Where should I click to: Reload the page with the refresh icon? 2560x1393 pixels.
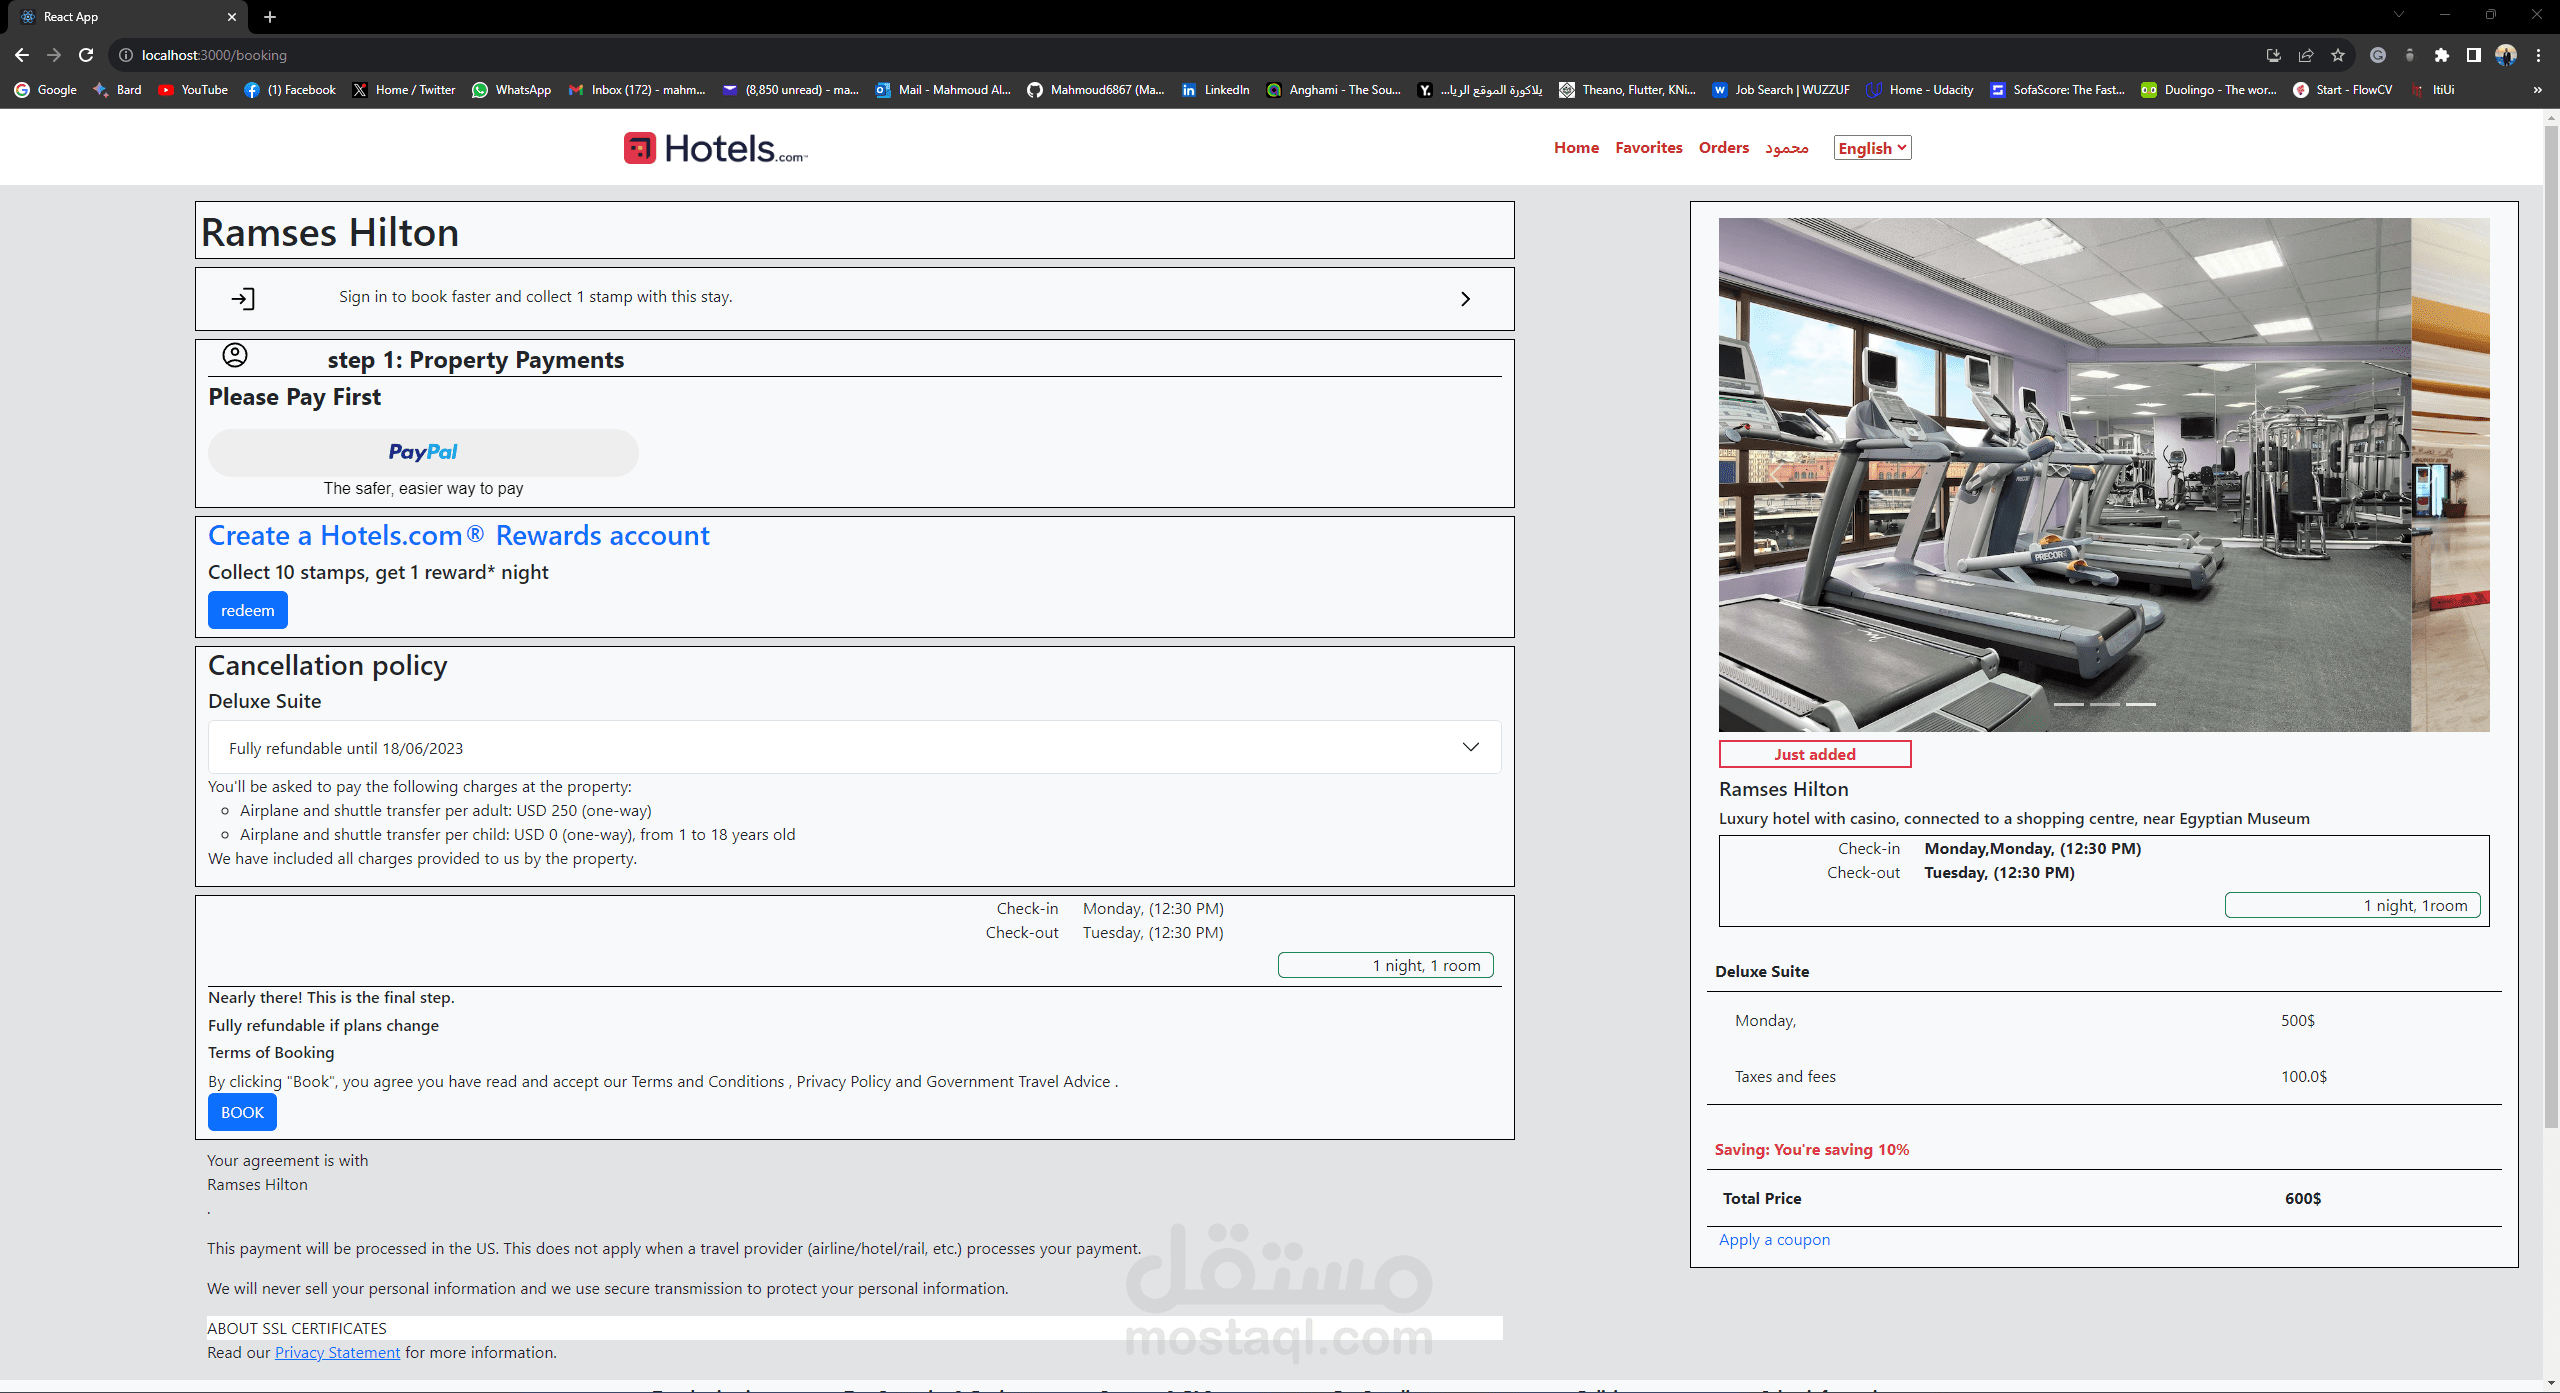tap(86, 55)
